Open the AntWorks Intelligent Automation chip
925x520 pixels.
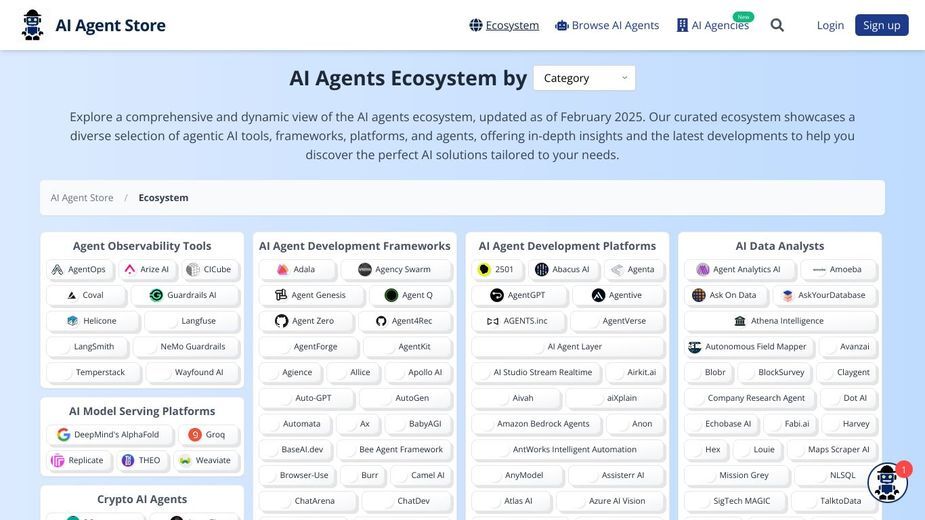pos(569,449)
